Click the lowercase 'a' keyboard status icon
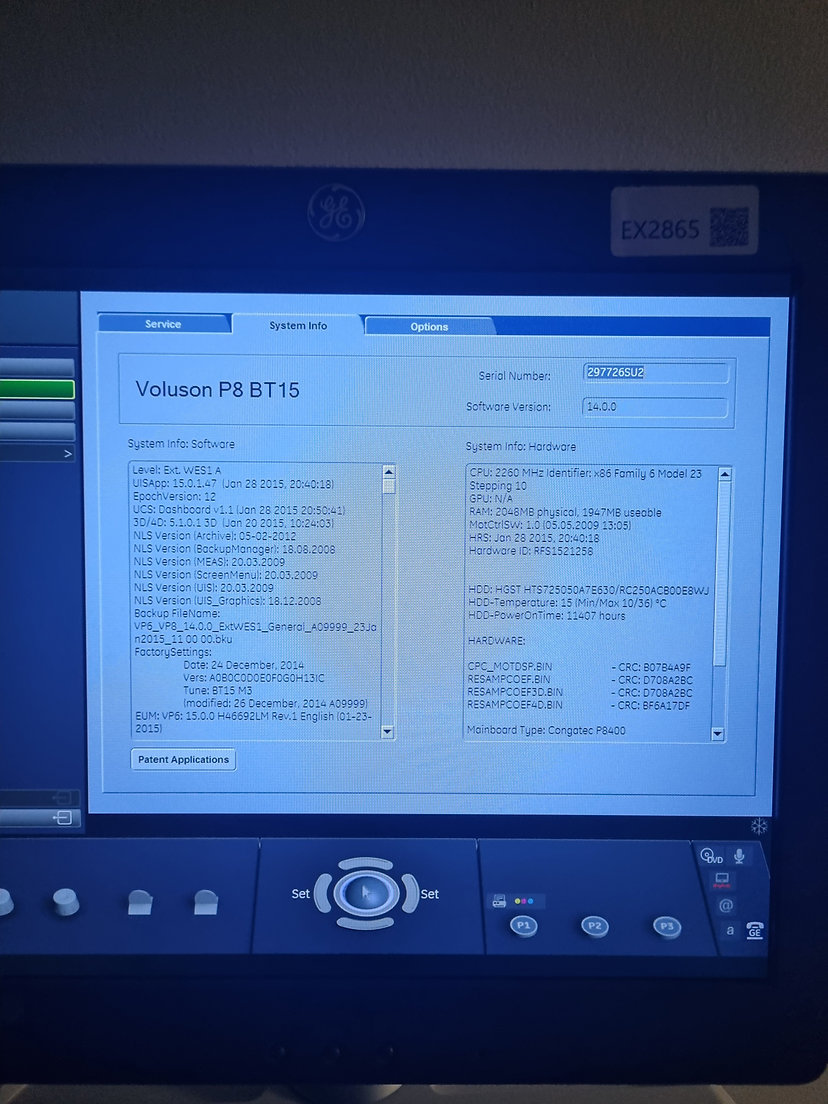Screen dimensions: 828x1104 (729, 930)
